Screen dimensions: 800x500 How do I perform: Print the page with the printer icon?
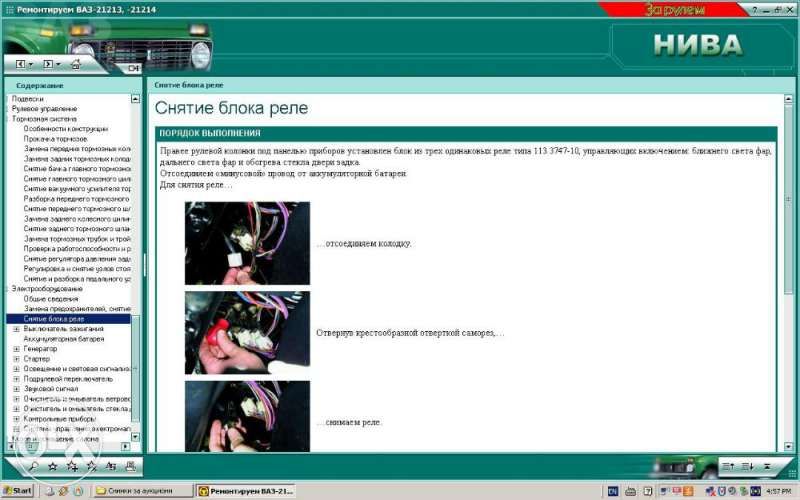(x=130, y=466)
